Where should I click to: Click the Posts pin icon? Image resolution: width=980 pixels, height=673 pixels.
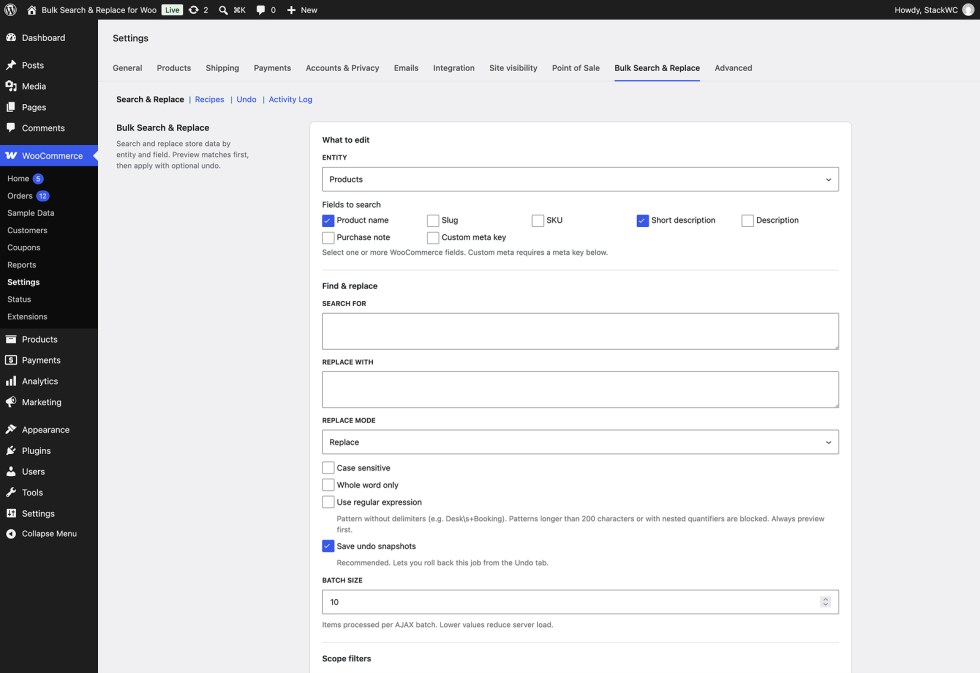(x=11, y=65)
